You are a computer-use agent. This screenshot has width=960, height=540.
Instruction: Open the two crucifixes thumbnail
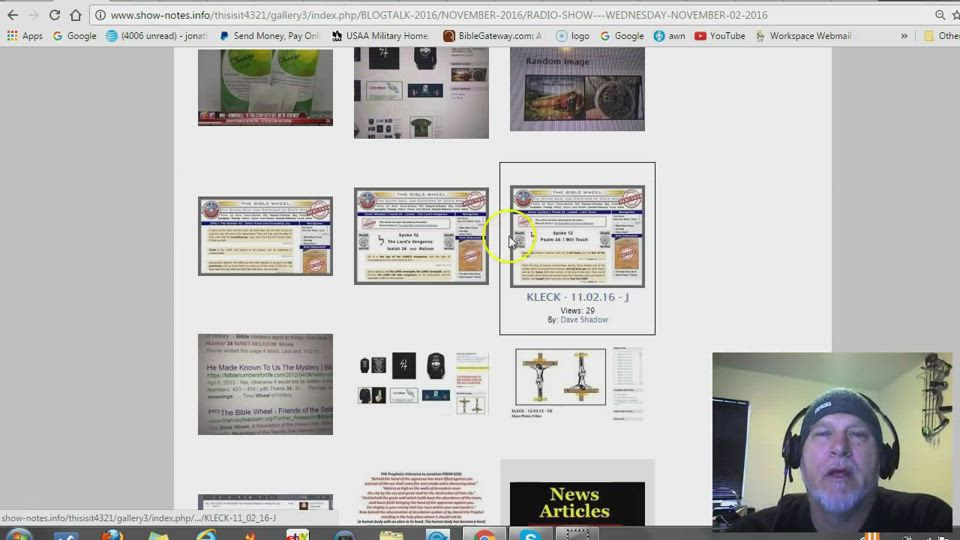[x=560, y=378]
